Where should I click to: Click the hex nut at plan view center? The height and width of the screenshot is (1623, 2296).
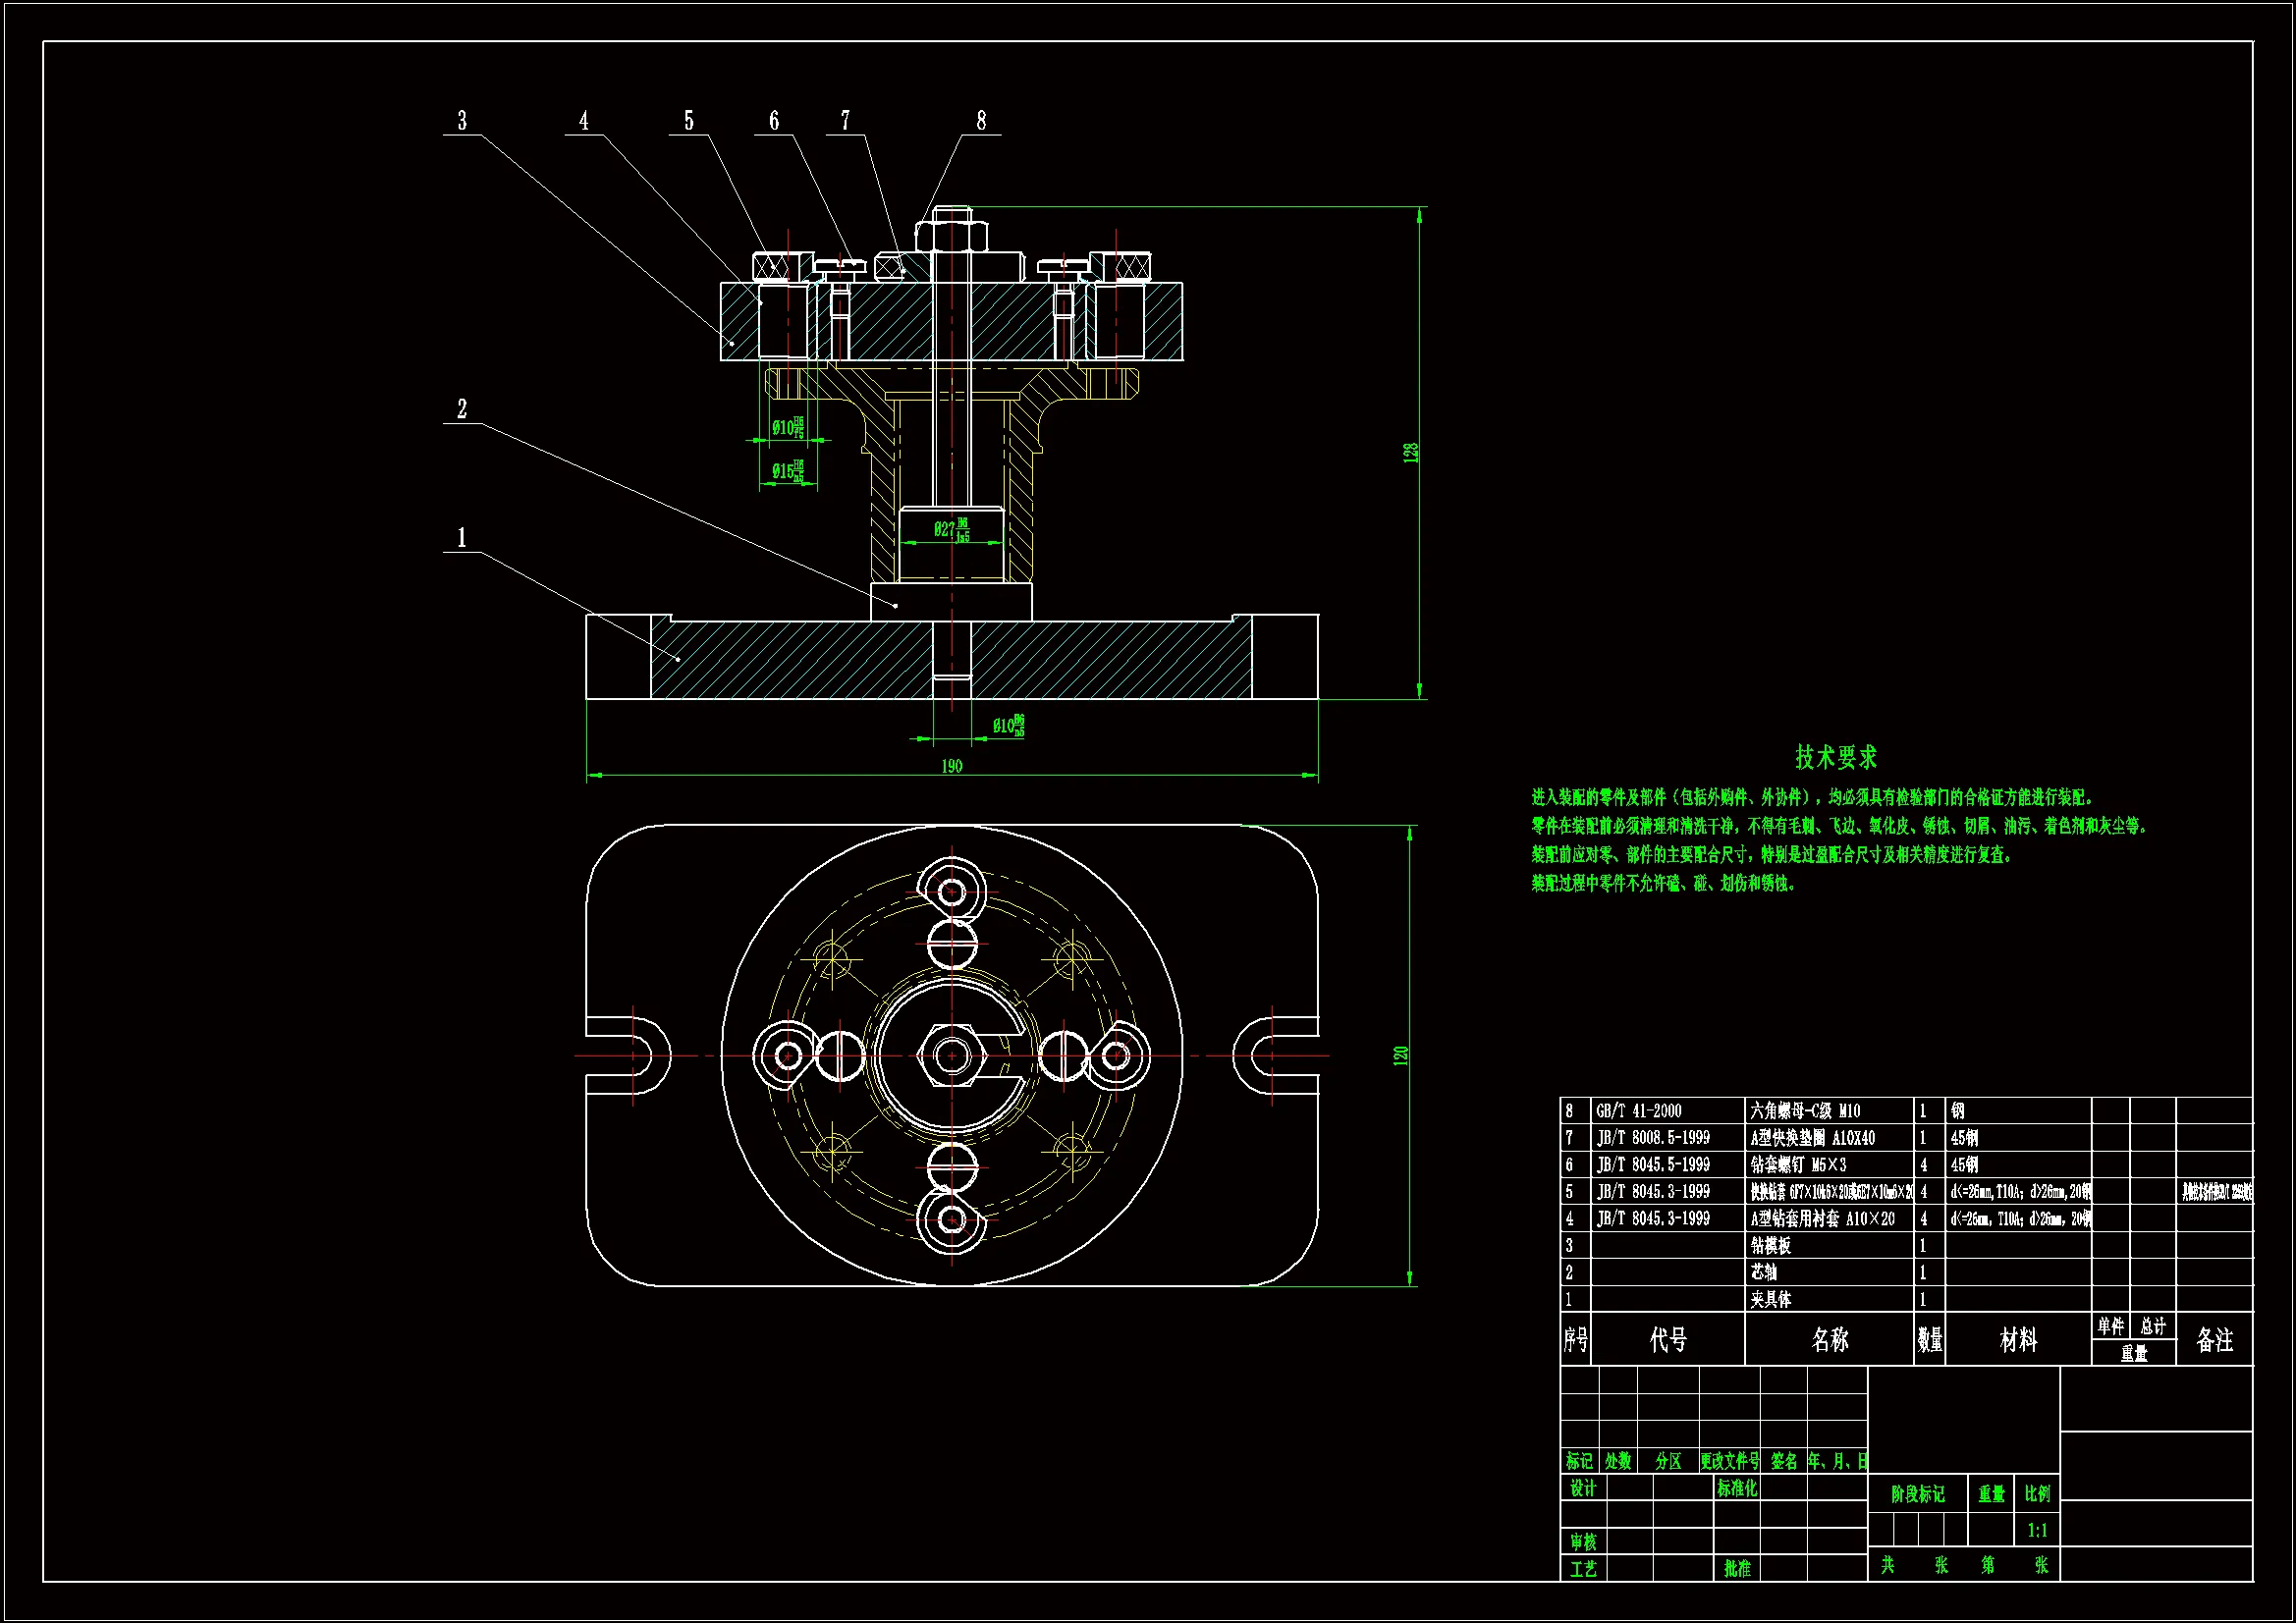click(x=951, y=1055)
